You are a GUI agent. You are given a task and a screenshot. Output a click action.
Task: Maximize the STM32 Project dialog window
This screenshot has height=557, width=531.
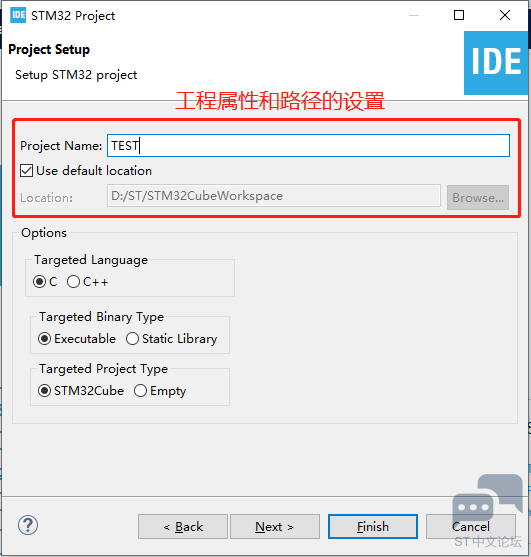tap(459, 15)
